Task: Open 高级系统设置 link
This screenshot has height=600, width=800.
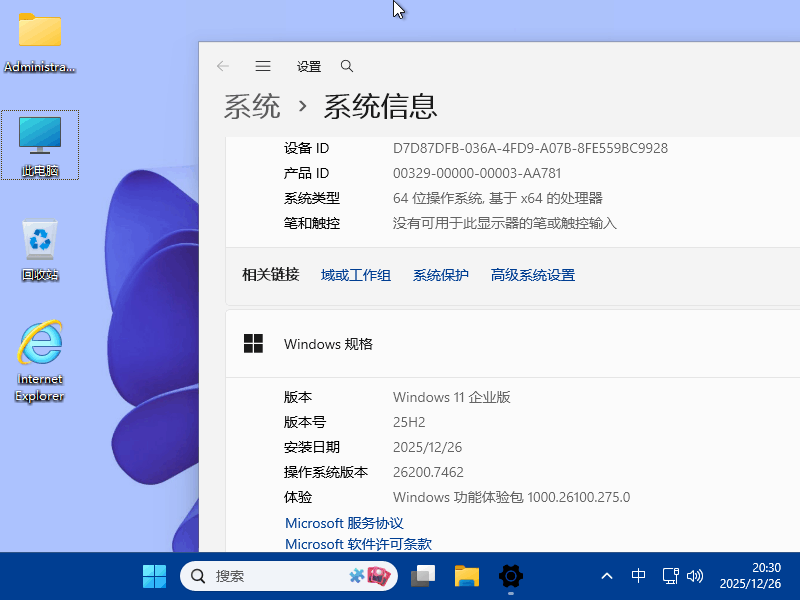Action: (x=532, y=274)
